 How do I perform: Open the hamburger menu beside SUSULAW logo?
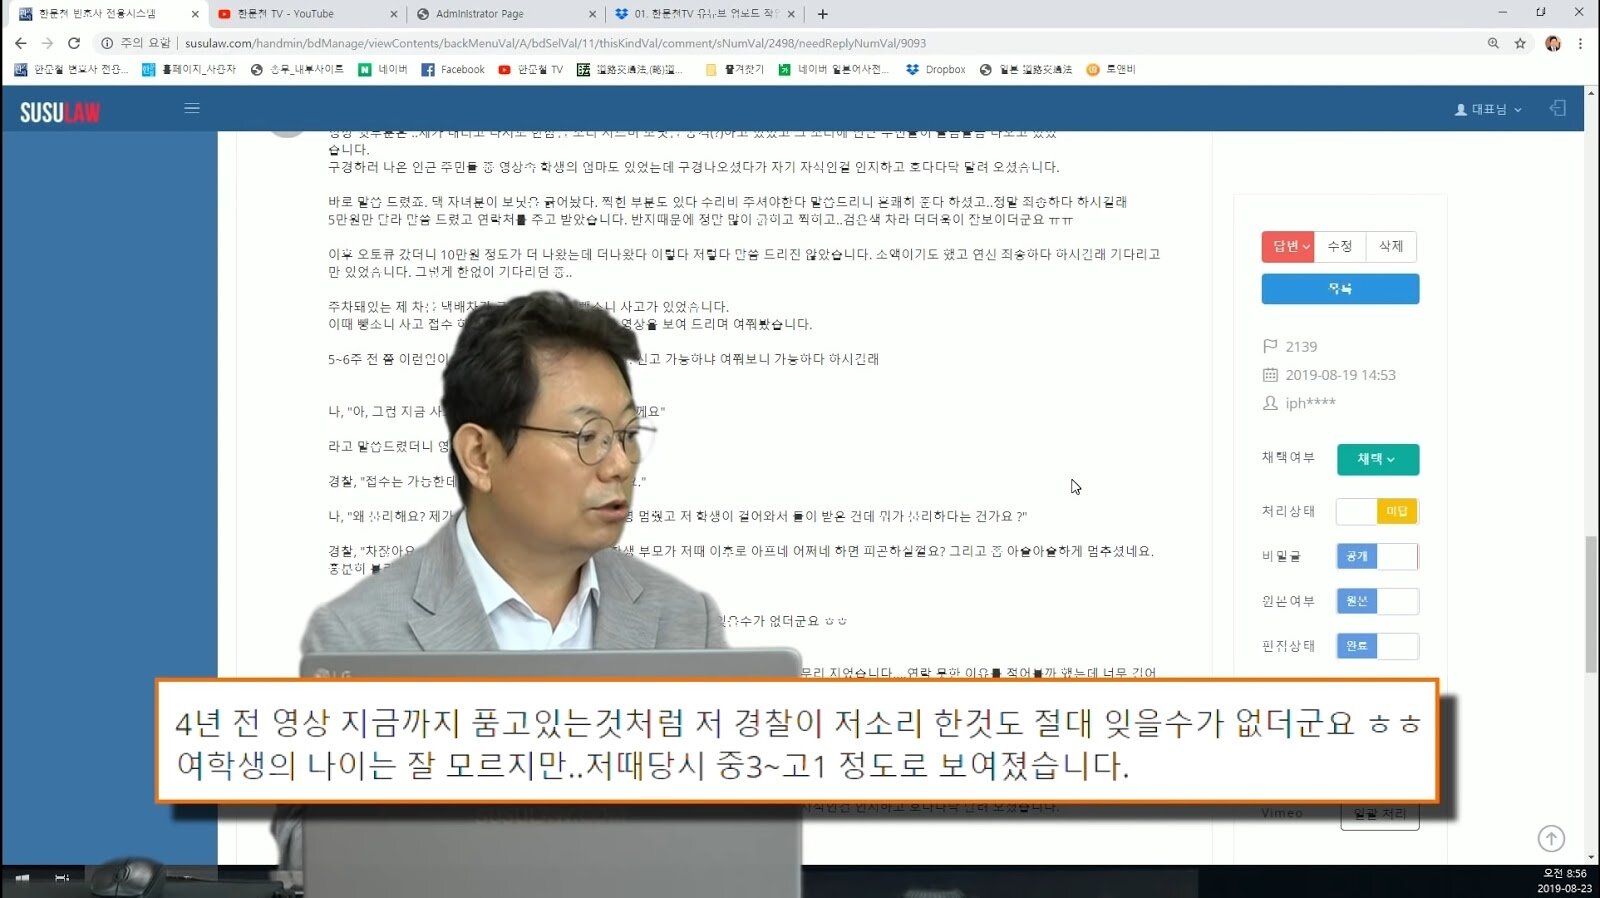pos(192,109)
